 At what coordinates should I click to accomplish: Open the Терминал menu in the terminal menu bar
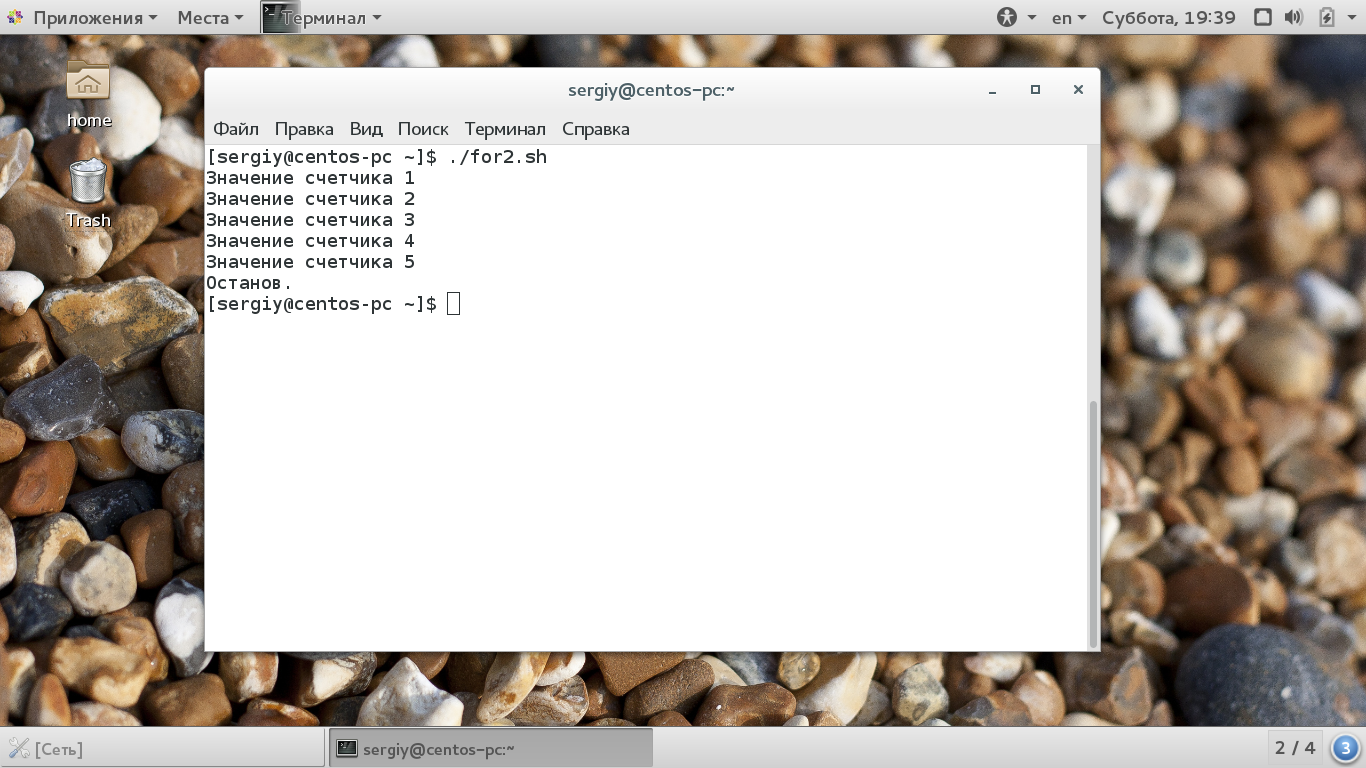click(505, 129)
